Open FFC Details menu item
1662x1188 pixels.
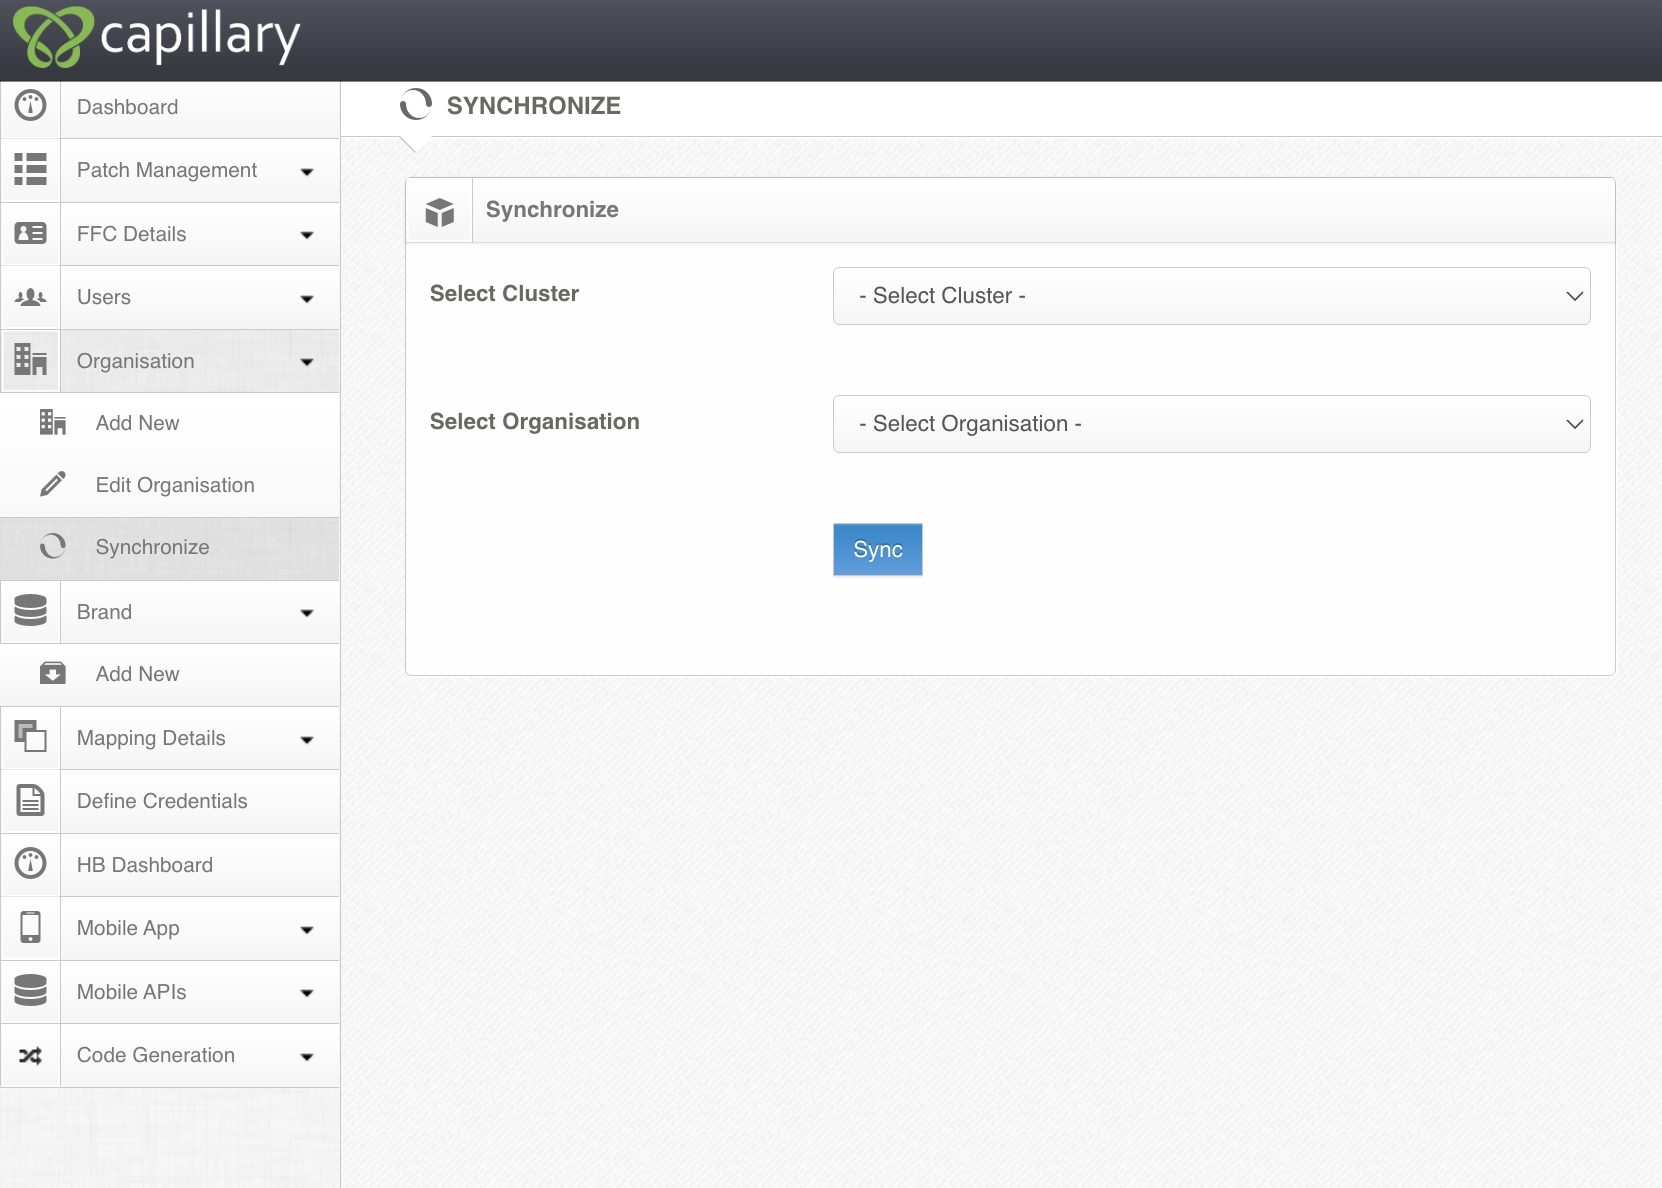point(170,234)
